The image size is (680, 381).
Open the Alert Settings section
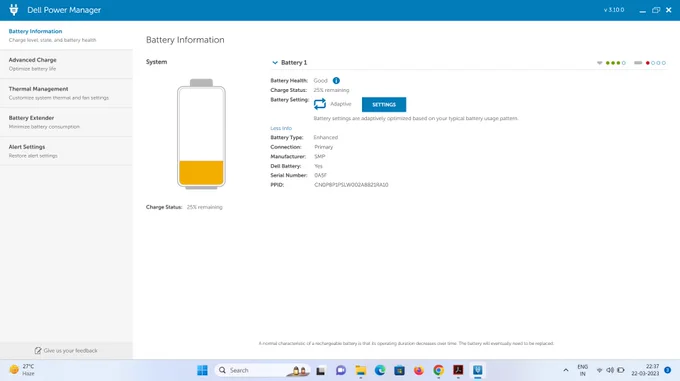66,151
